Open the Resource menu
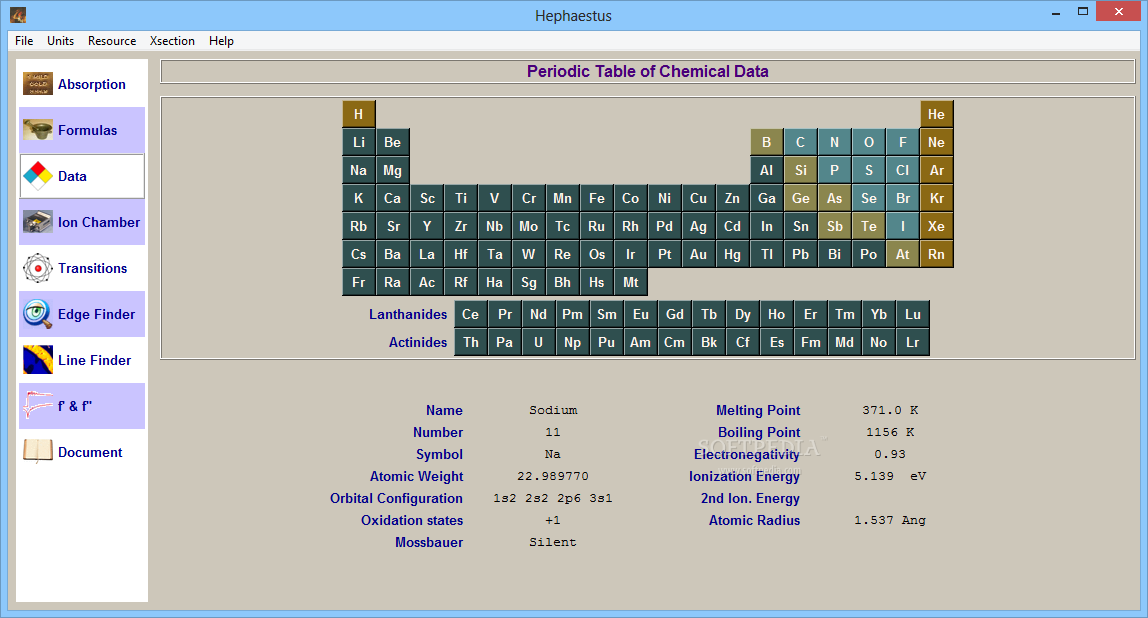Screen dimensions: 1148x618 (112, 41)
